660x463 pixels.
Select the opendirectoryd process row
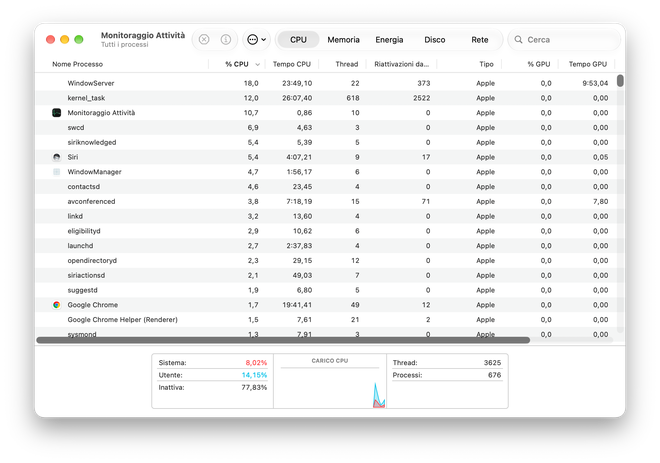326,261
